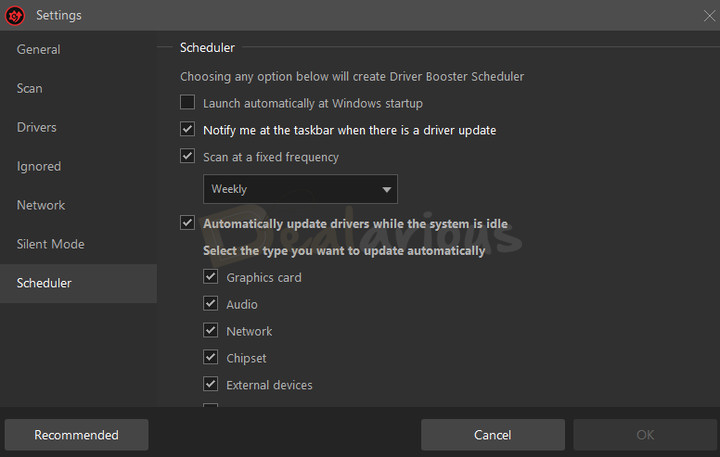This screenshot has width=720, height=457.
Task: Open the Weekly frequency dropdown
Action: (300, 189)
